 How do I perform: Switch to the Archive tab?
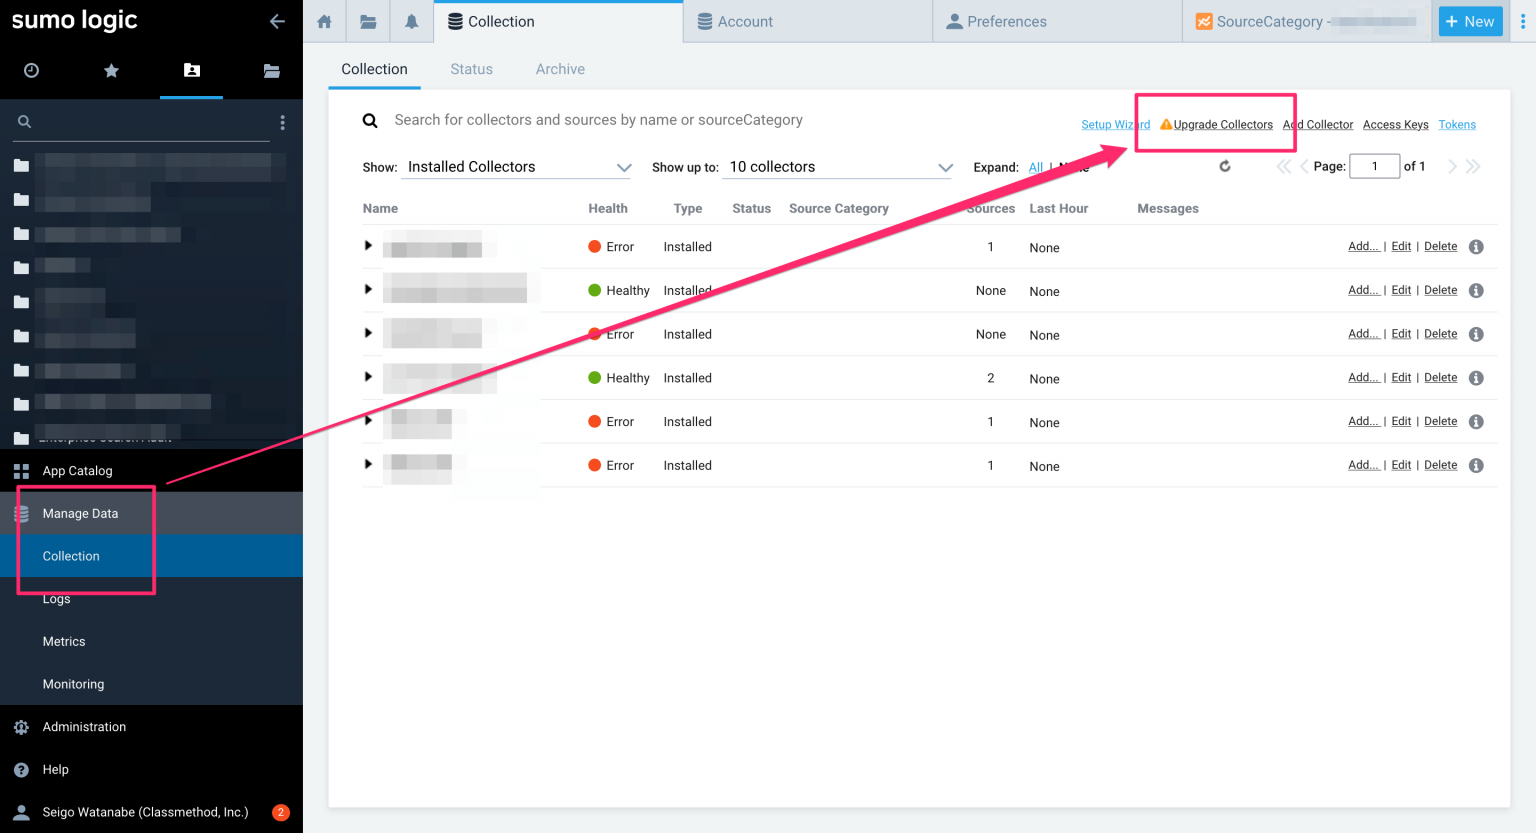tap(560, 69)
